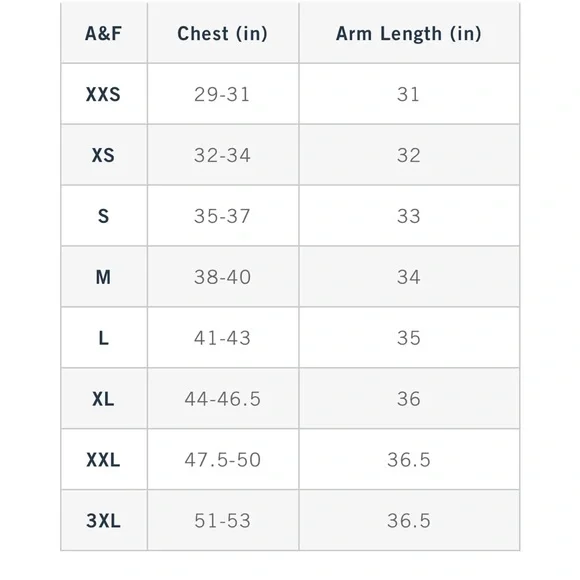The height and width of the screenshot is (580, 580).
Task: Click the M size row label
Action: pos(103,277)
